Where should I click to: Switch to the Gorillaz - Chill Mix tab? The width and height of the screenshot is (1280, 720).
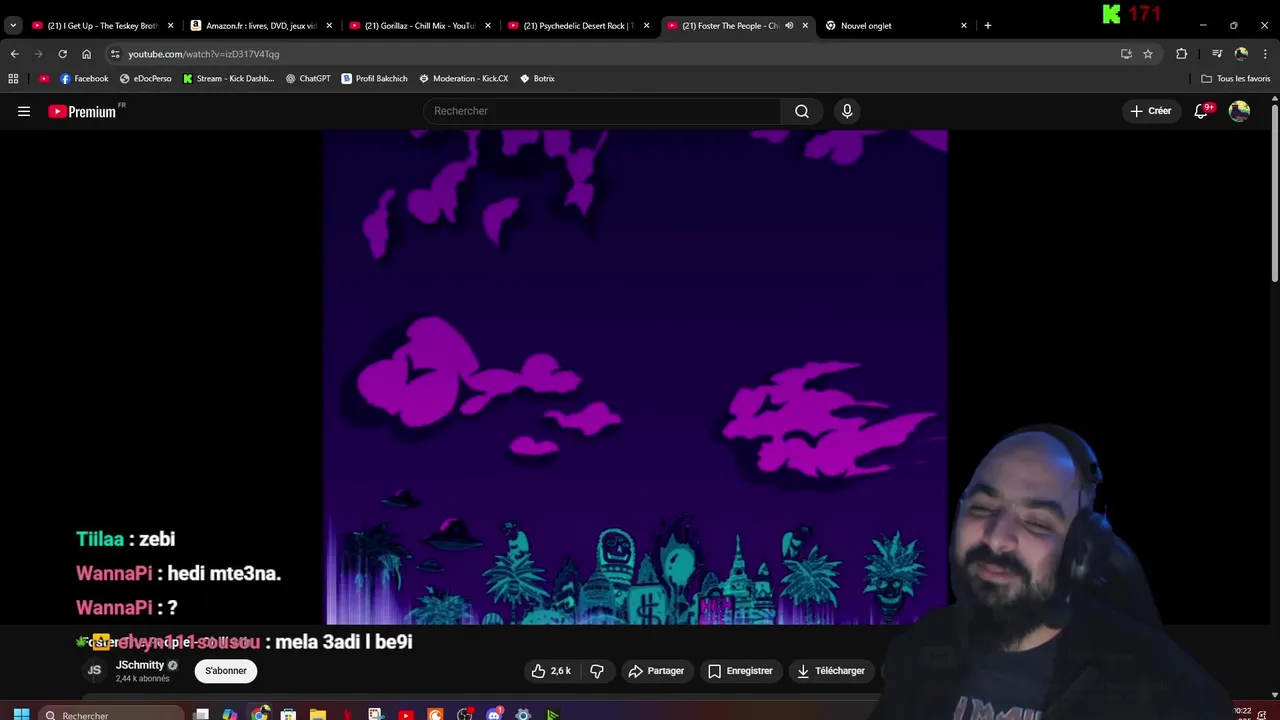pyautogui.click(x=419, y=26)
